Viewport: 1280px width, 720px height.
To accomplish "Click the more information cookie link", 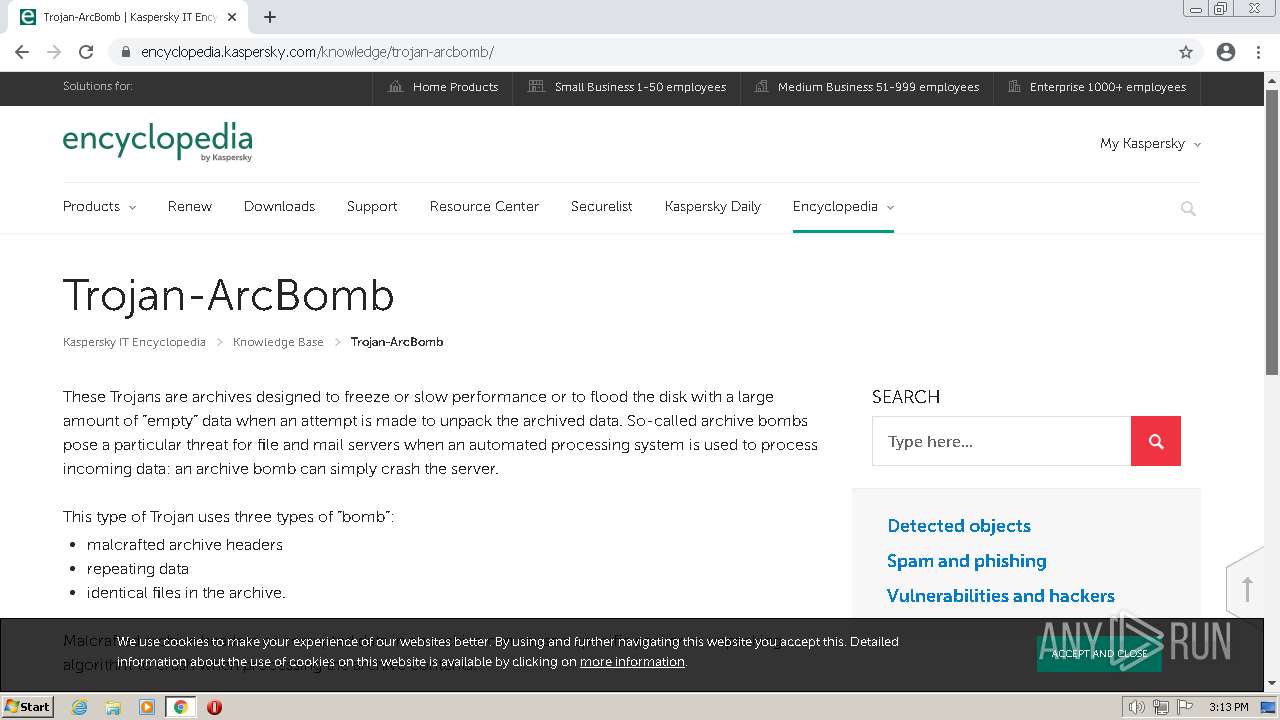I will [632, 662].
